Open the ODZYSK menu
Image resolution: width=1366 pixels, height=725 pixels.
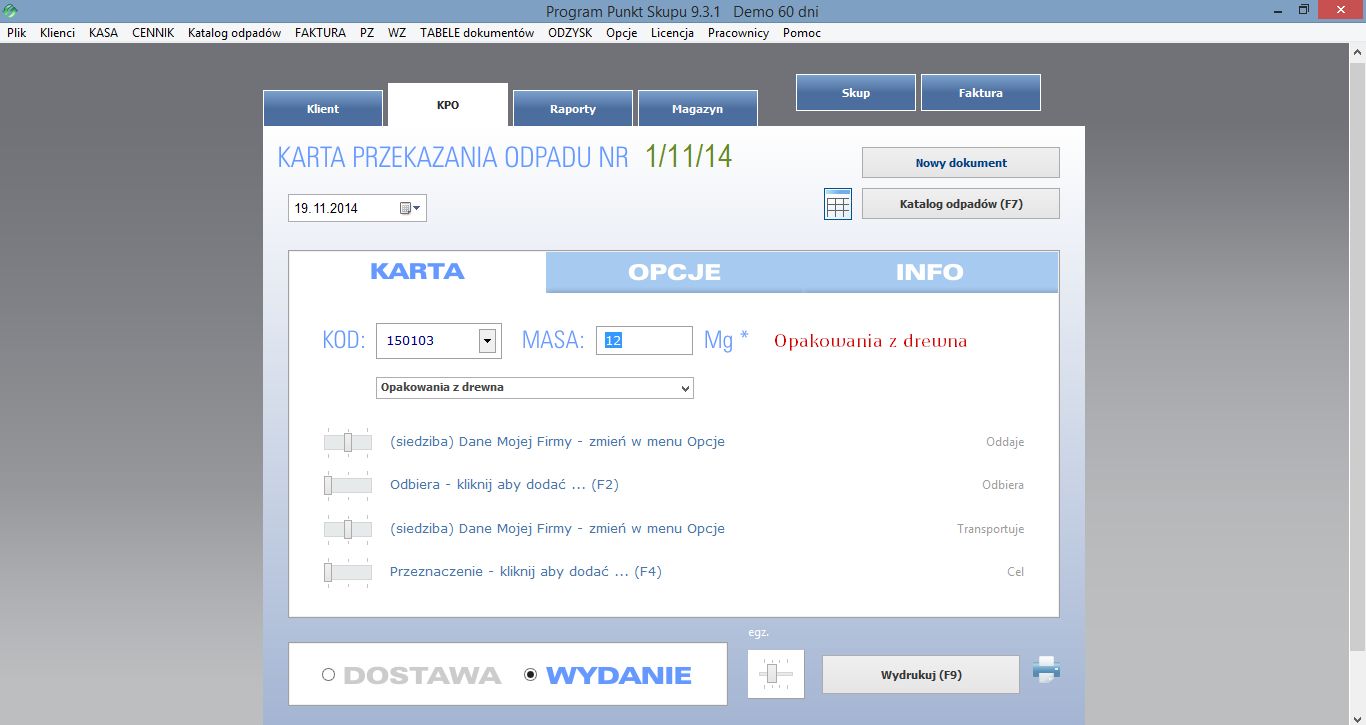click(570, 33)
